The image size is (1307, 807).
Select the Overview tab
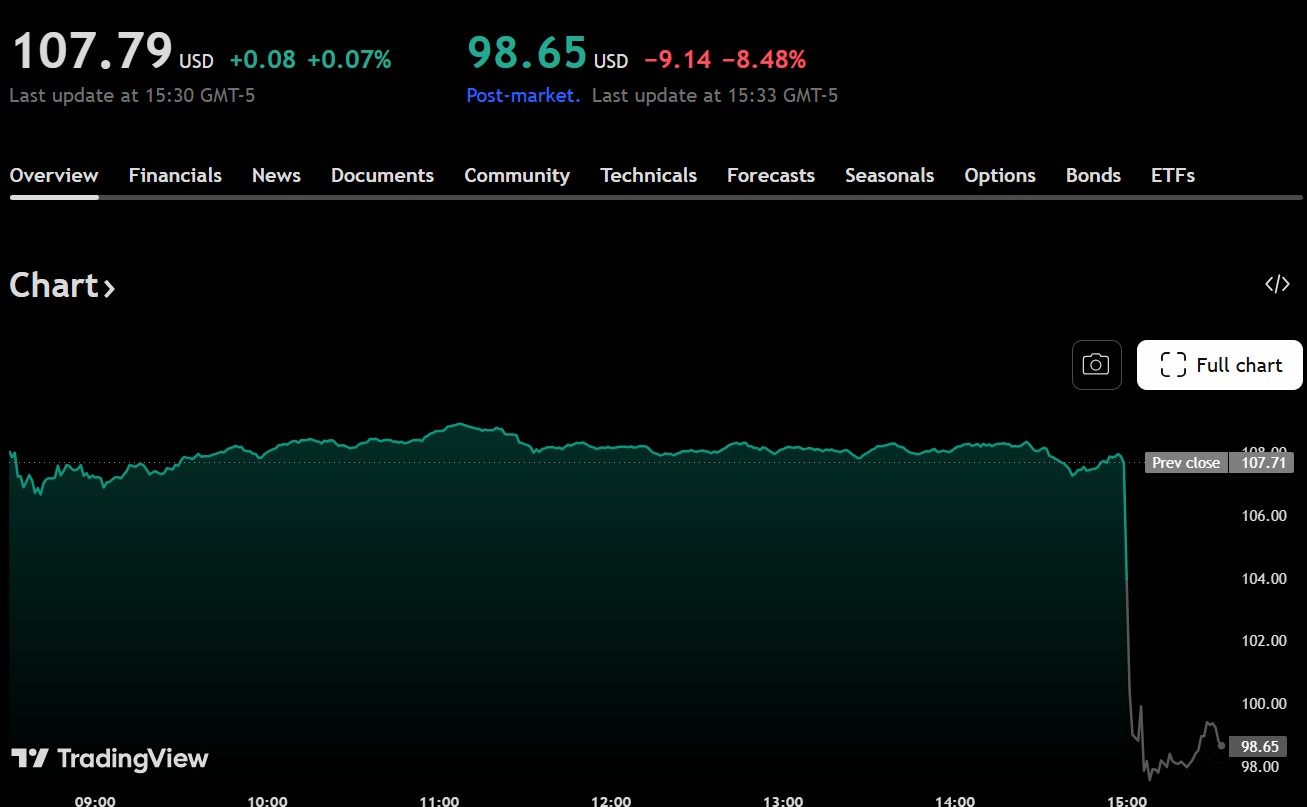(54, 175)
